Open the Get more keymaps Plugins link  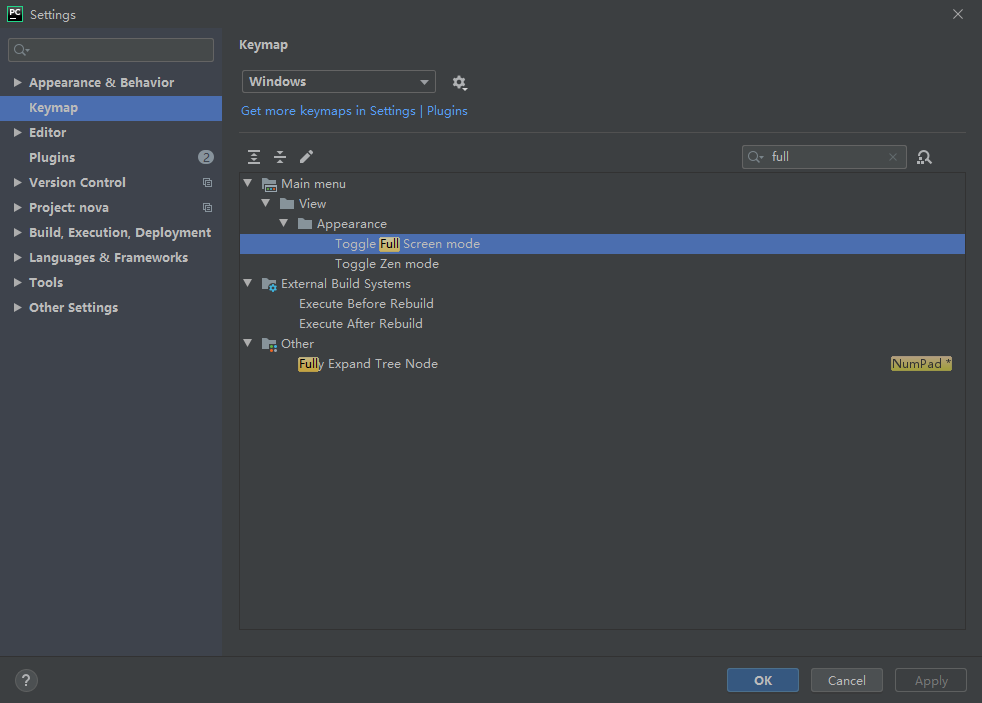[354, 111]
